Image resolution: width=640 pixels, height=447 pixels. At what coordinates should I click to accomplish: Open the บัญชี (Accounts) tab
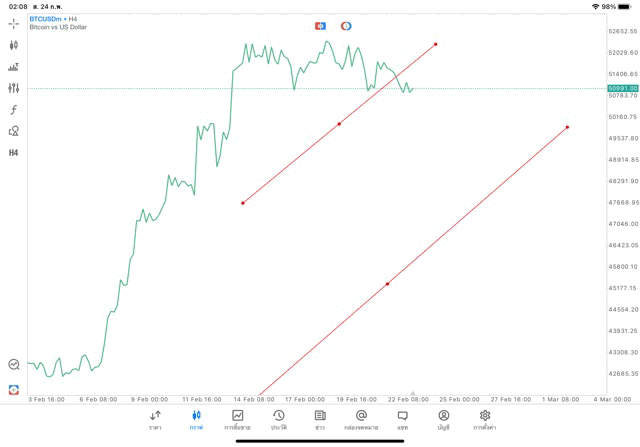pos(443,420)
